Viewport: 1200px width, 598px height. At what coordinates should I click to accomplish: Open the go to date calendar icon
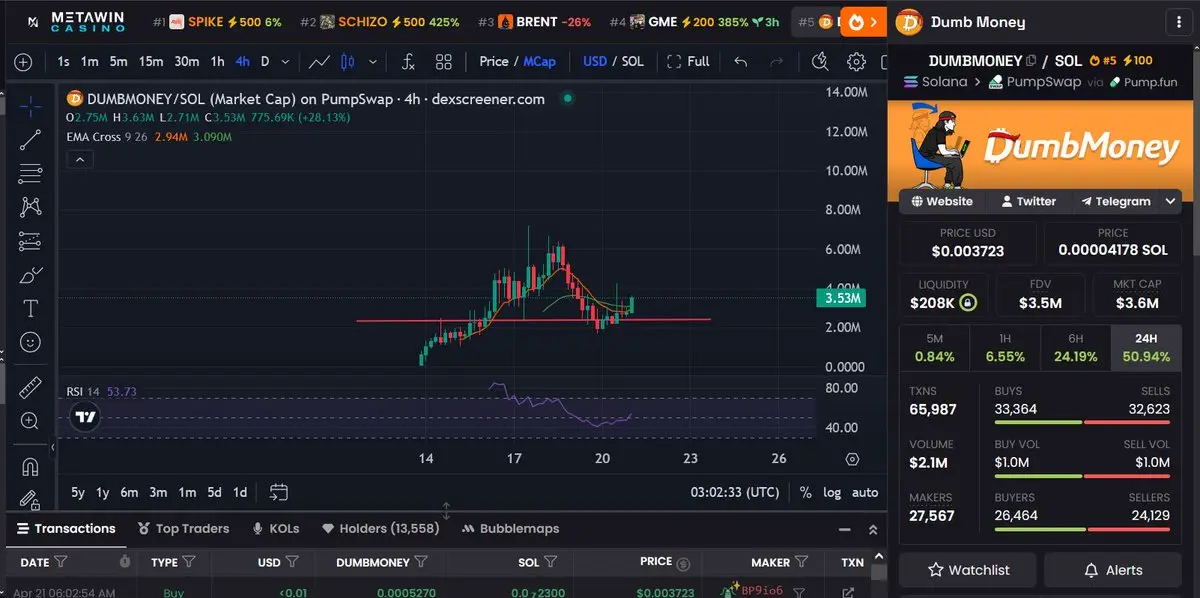tap(279, 492)
